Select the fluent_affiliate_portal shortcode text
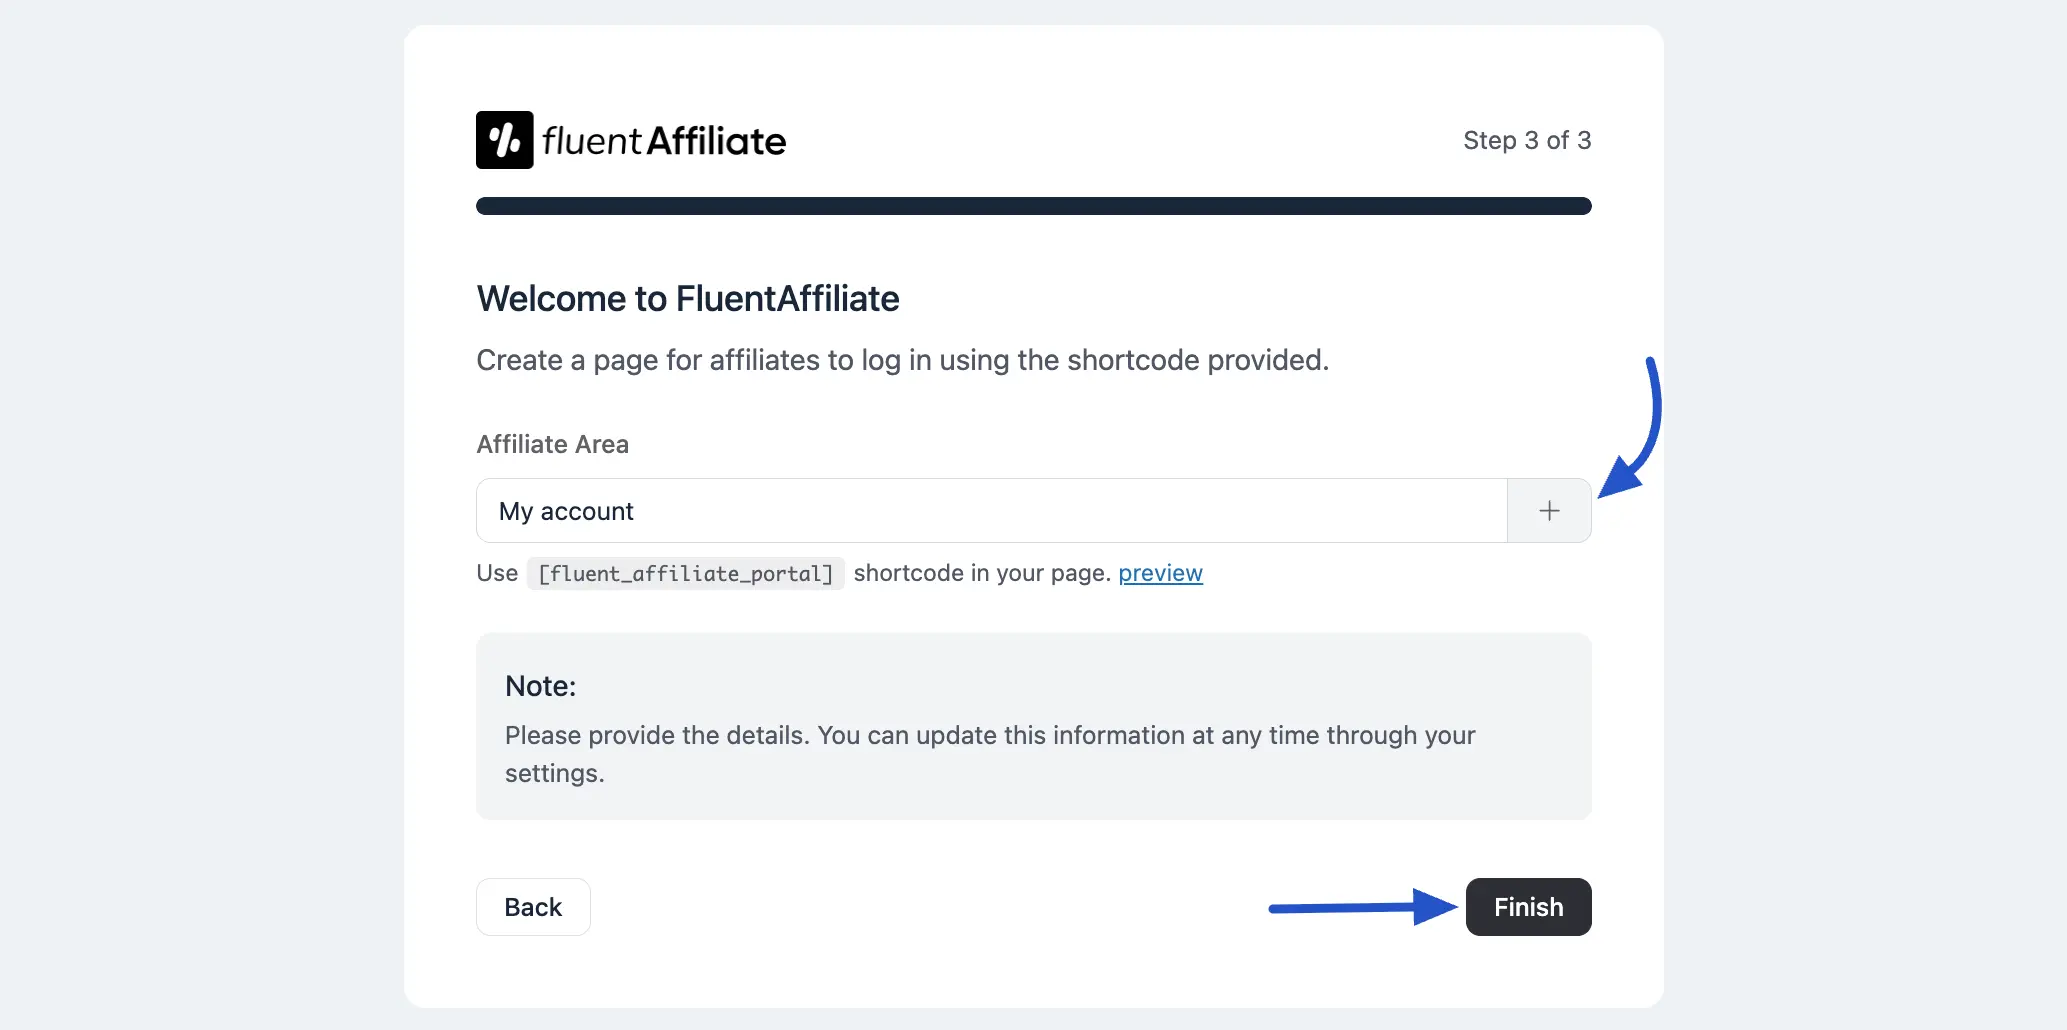Screen dimensions: 2067x1030 [684, 573]
